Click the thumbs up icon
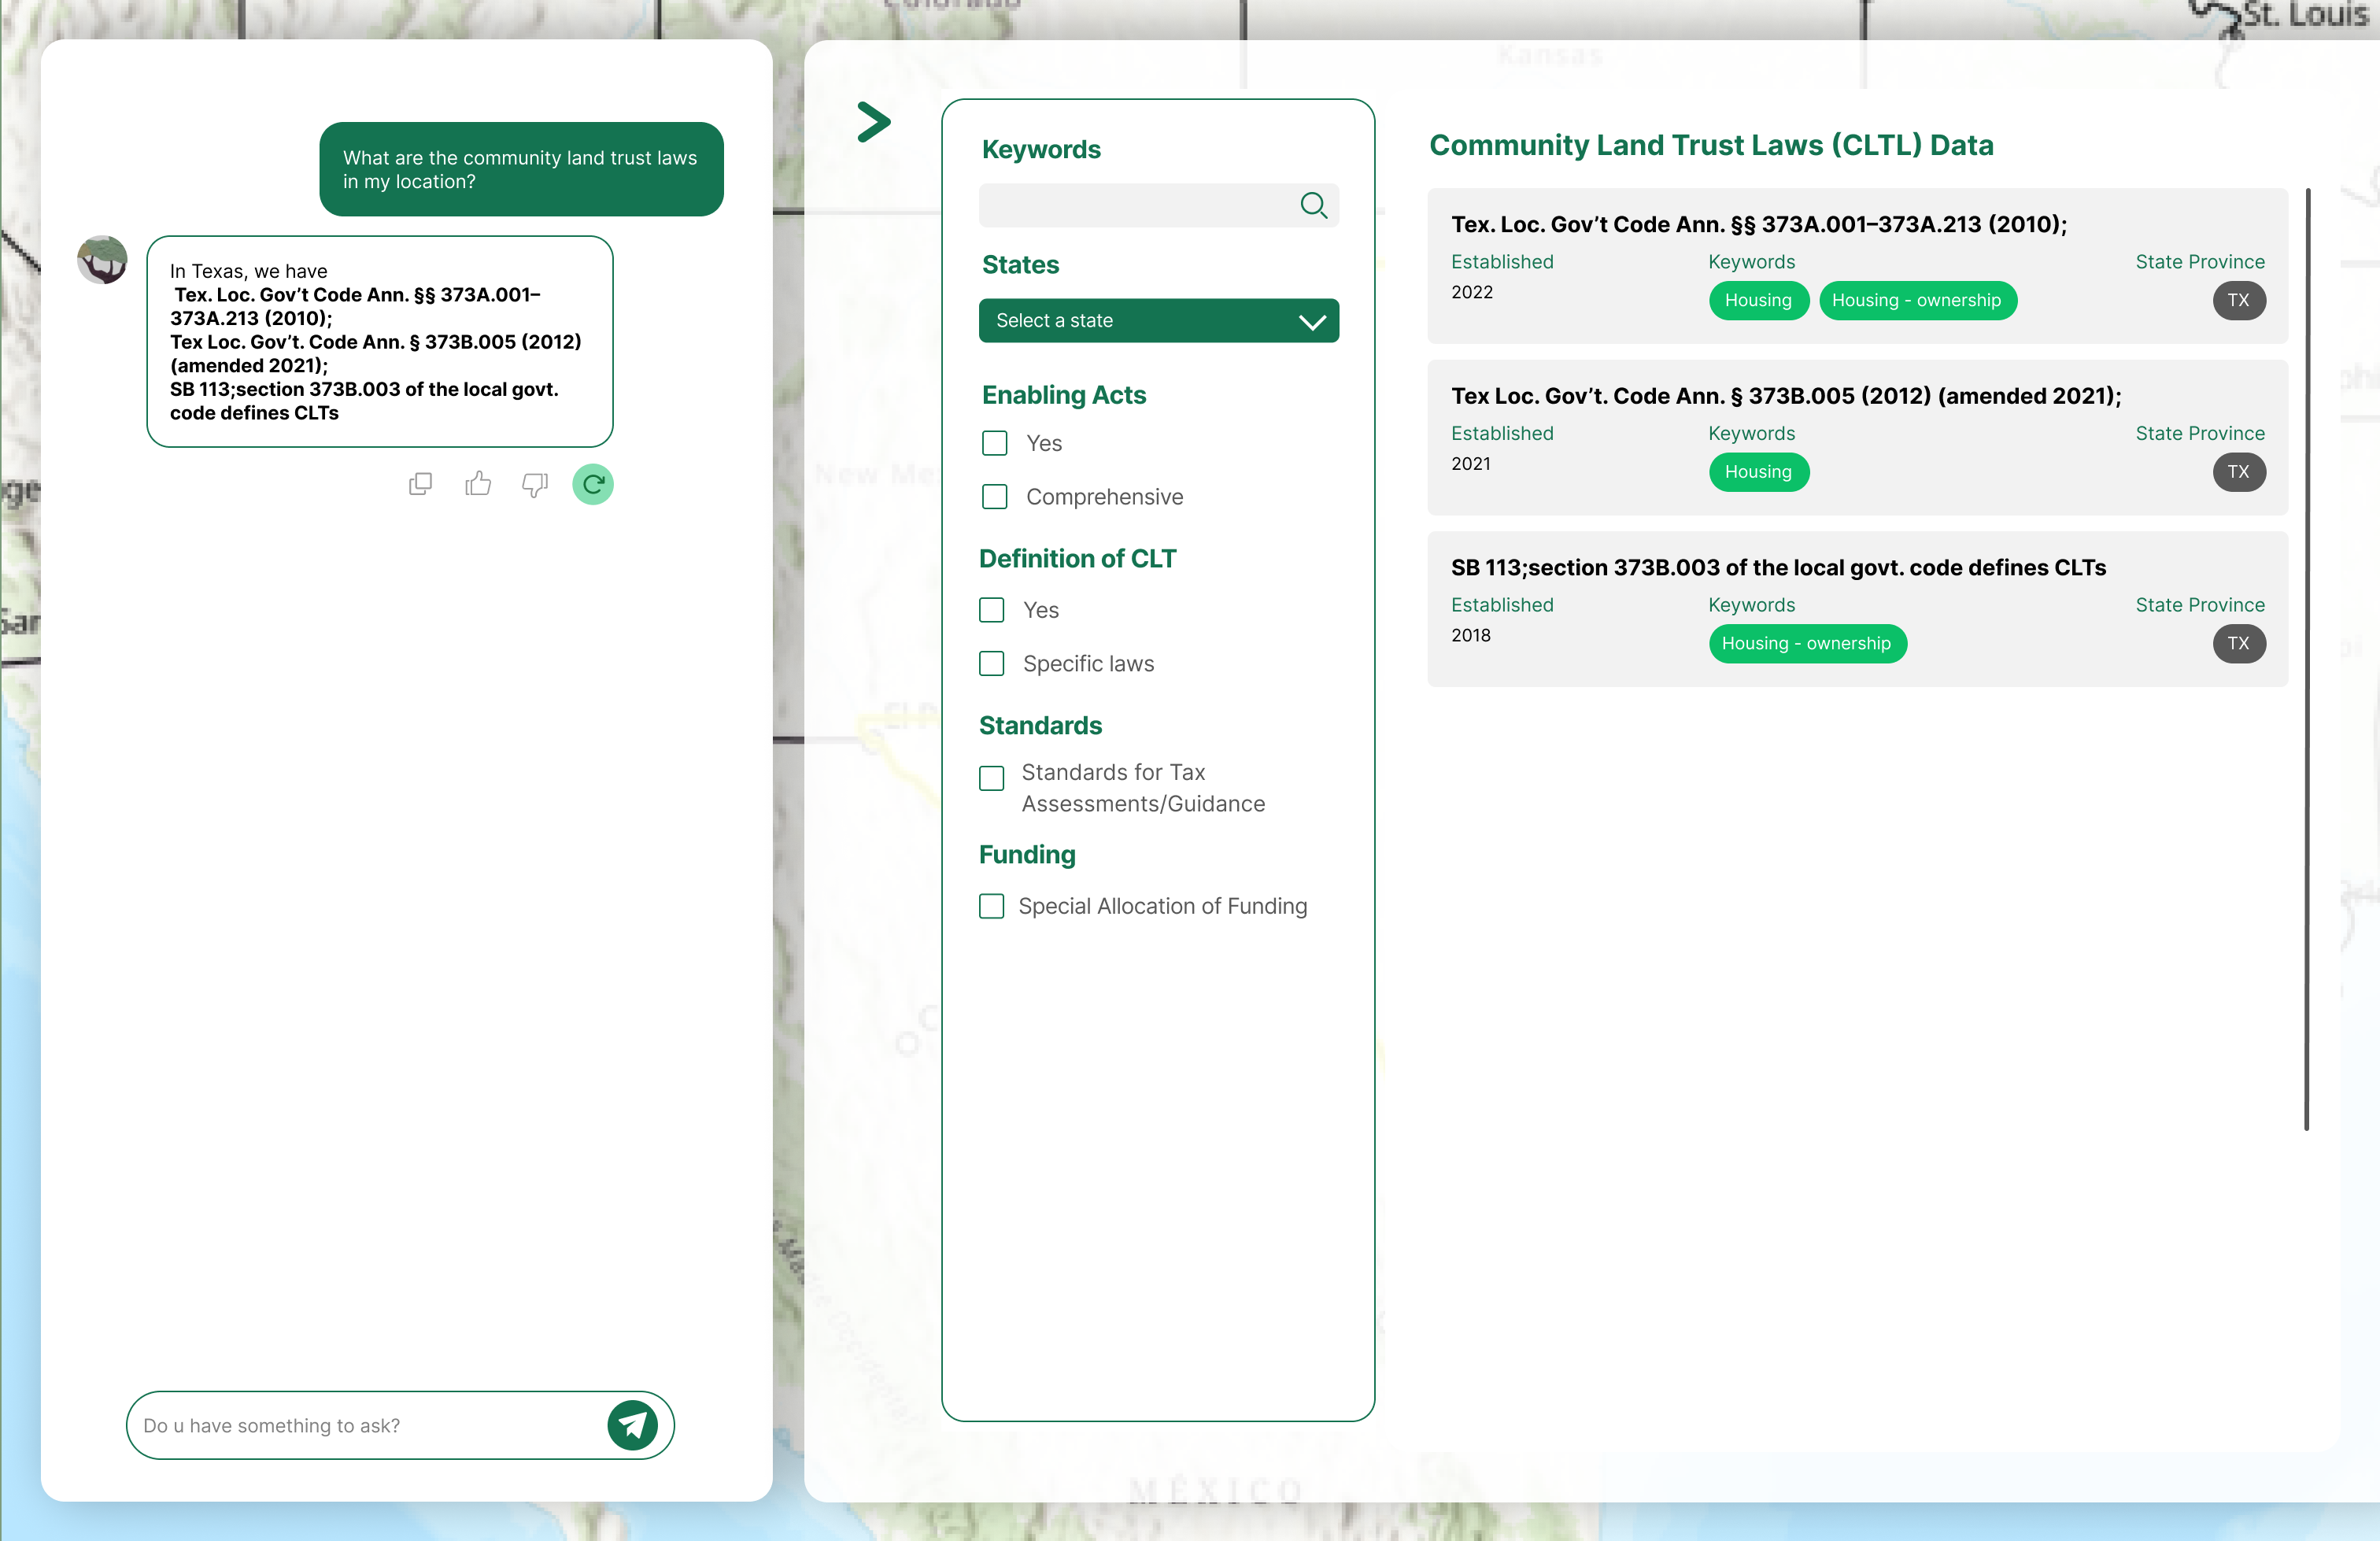Screen dimensions: 2380x1541 coord(478,484)
